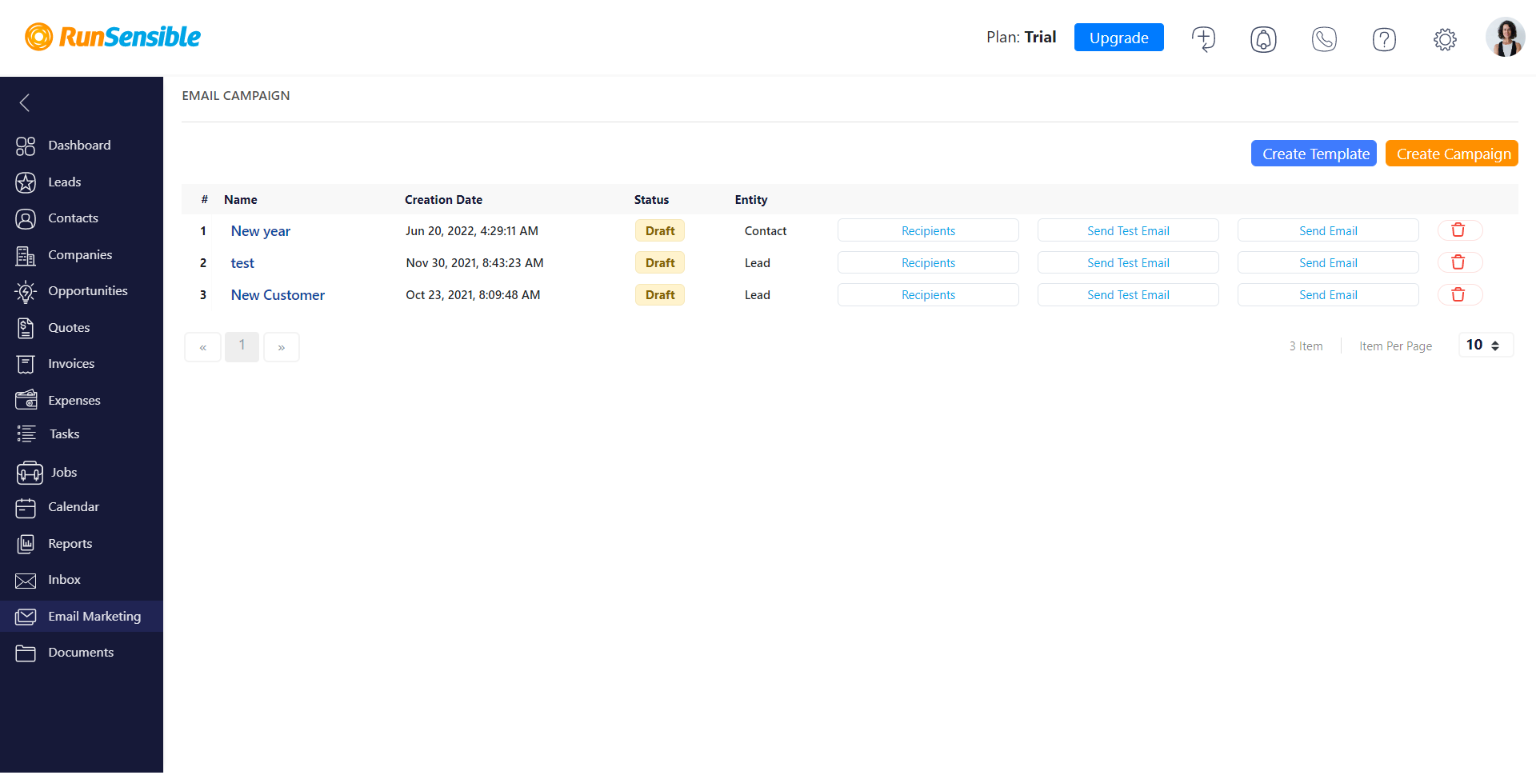Screen dimensions: 1536x775
Task: Open the Documents folder icon
Action: (x=26, y=653)
